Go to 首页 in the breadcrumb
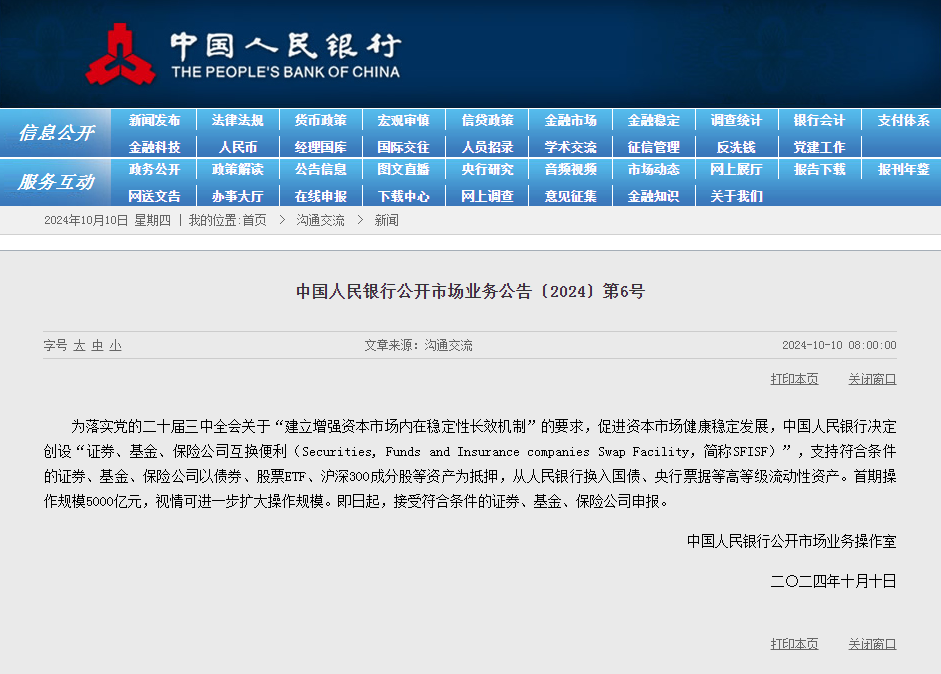The height and width of the screenshot is (674, 941). (254, 220)
